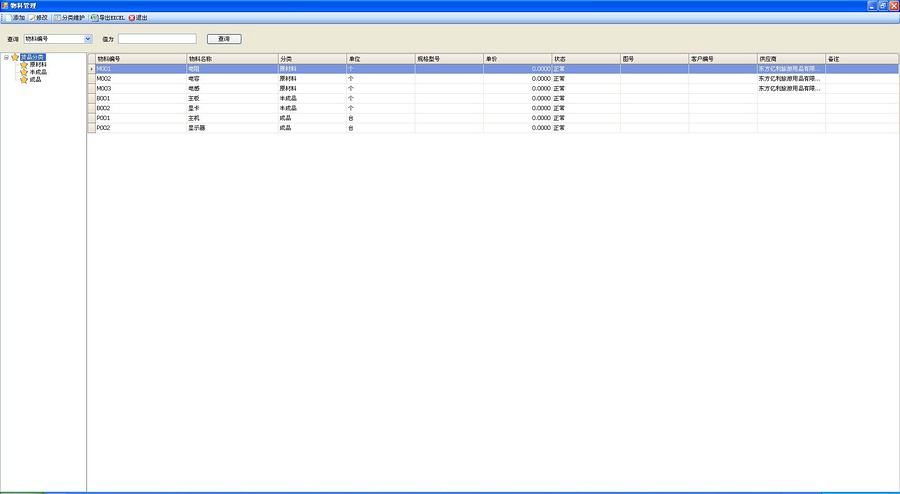Click the supplier cell in row M003
900x494 pixels.
[x=791, y=88]
